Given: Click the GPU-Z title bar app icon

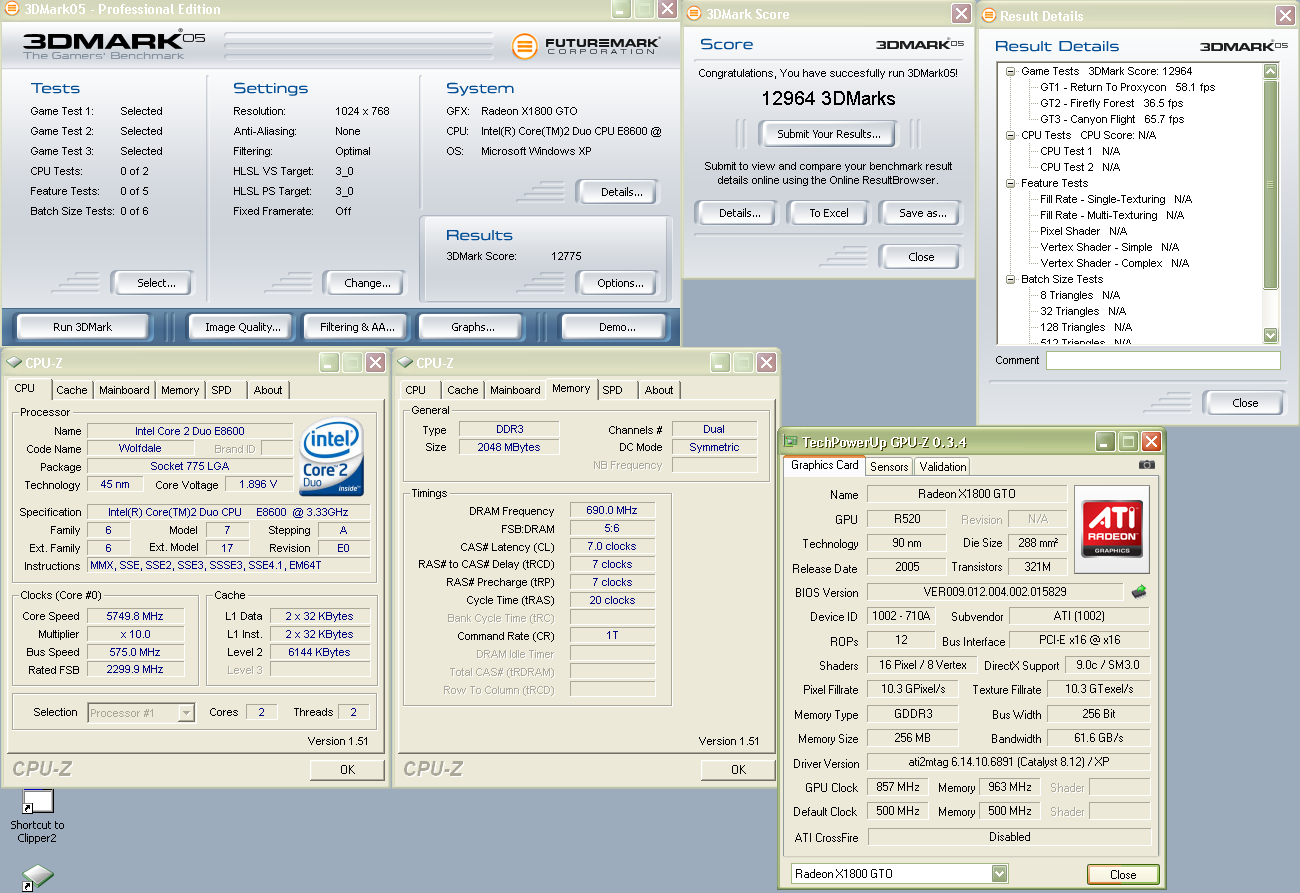Looking at the screenshot, I should click(791, 442).
